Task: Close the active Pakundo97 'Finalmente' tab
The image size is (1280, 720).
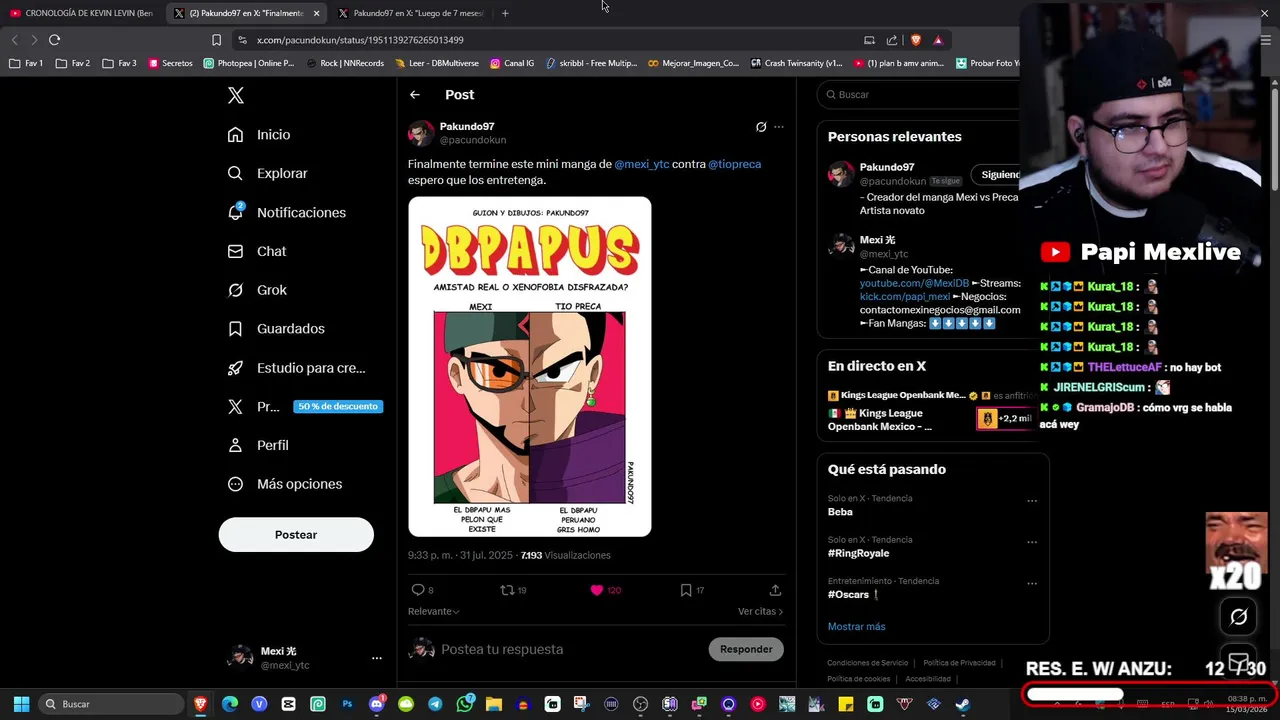Action: tap(317, 13)
